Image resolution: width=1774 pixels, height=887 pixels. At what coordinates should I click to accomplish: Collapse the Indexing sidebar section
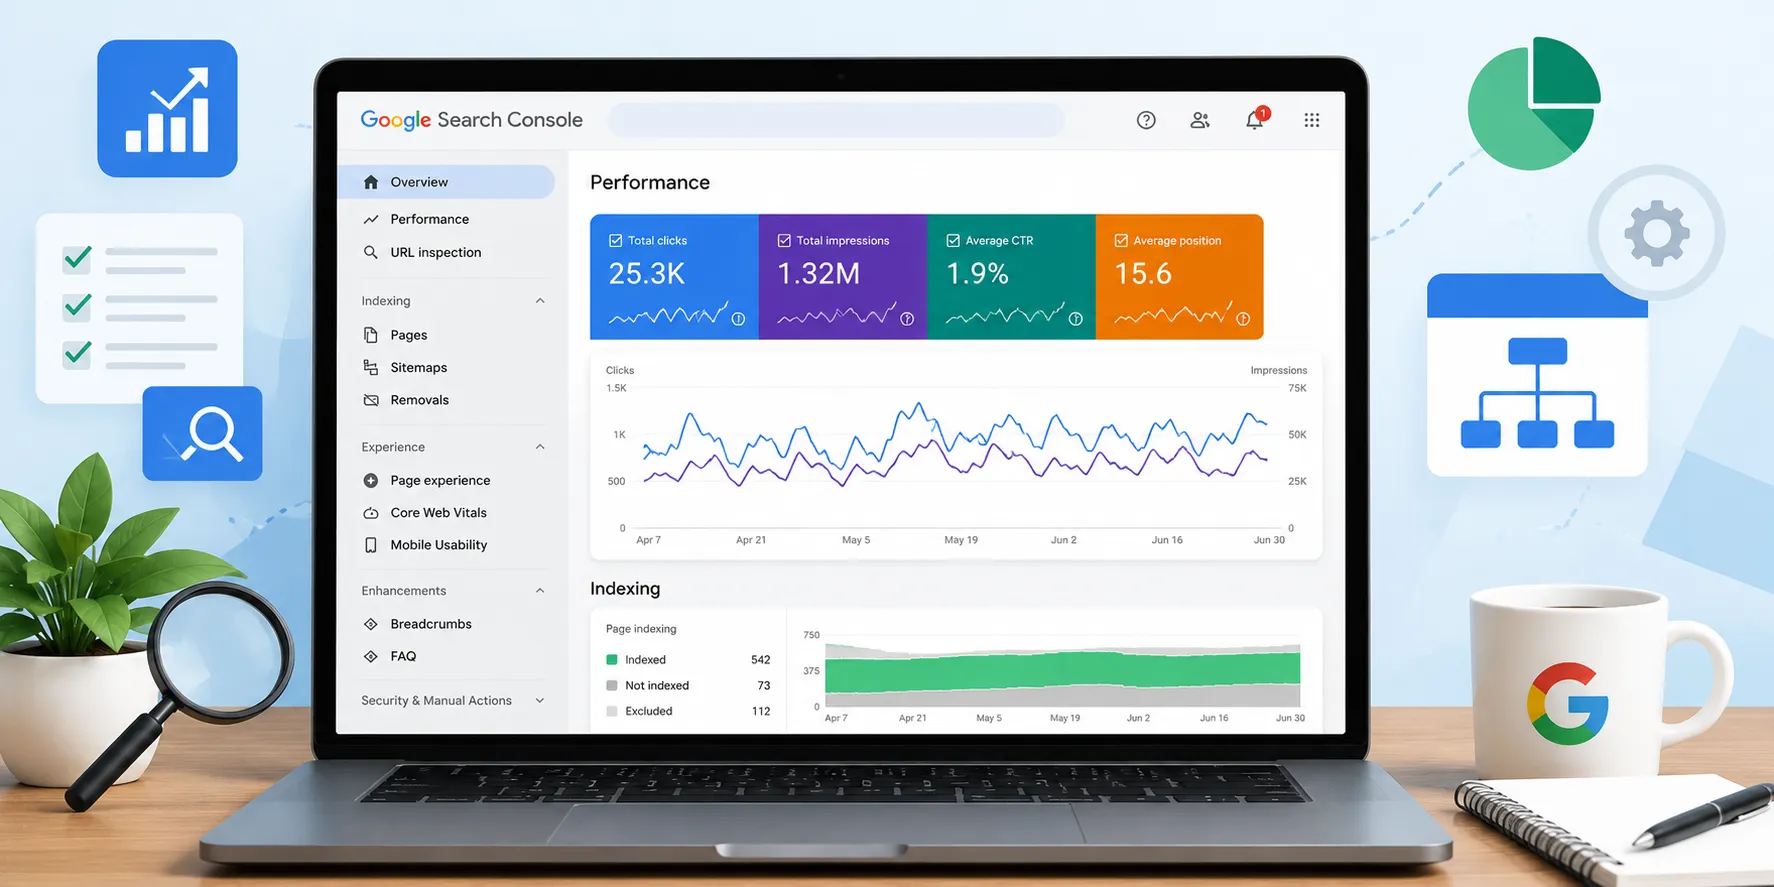tap(540, 301)
